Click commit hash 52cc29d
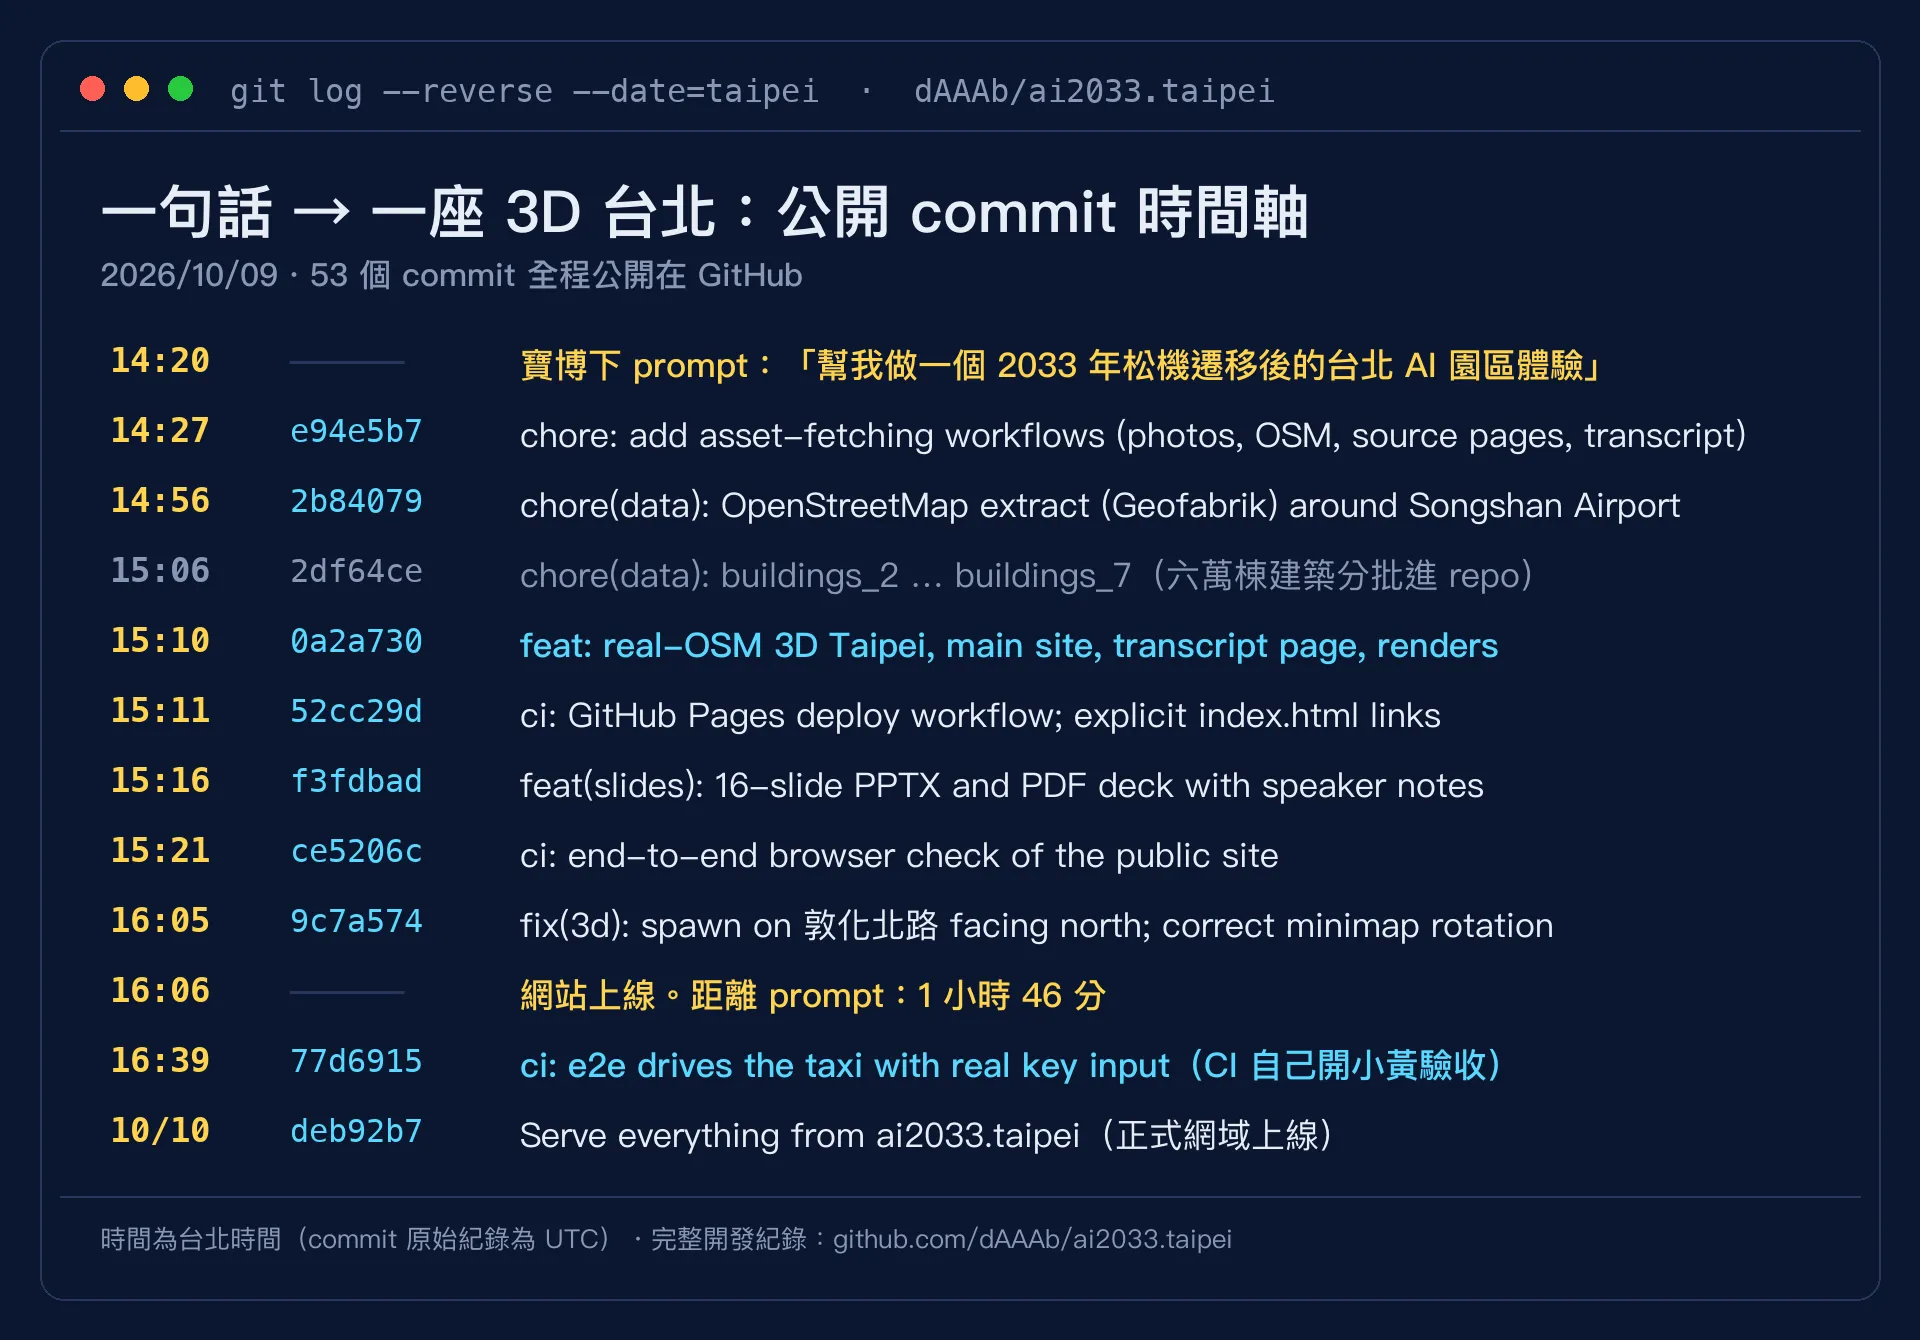Image resolution: width=1920 pixels, height=1340 pixels. pyautogui.click(x=356, y=711)
